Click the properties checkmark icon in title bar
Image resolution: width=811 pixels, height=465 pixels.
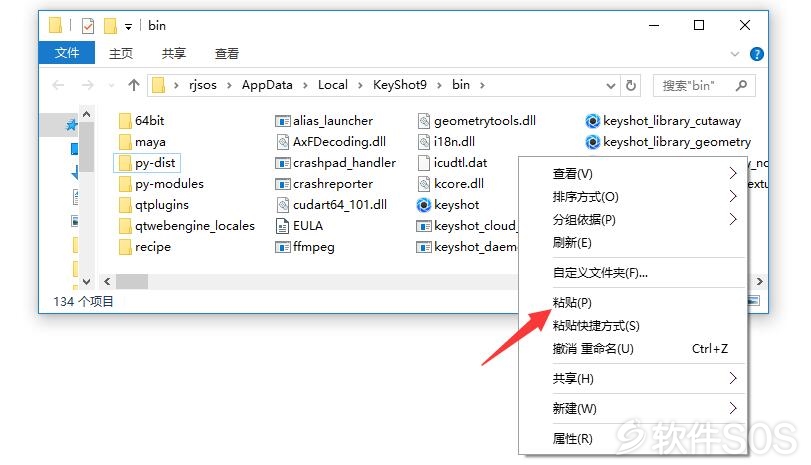pos(88,26)
